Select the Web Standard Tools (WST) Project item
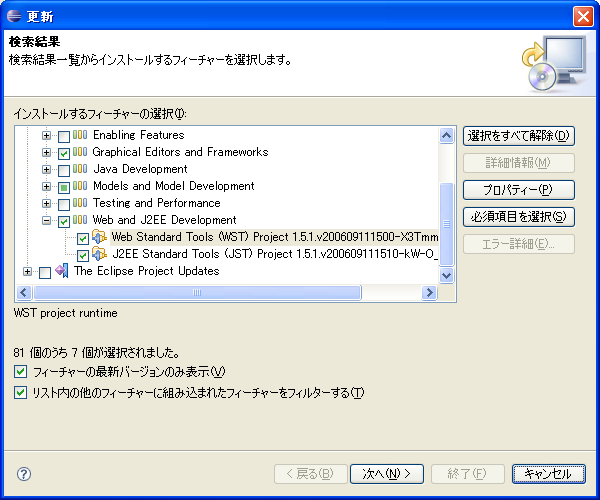The image size is (600, 500). coord(270,238)
